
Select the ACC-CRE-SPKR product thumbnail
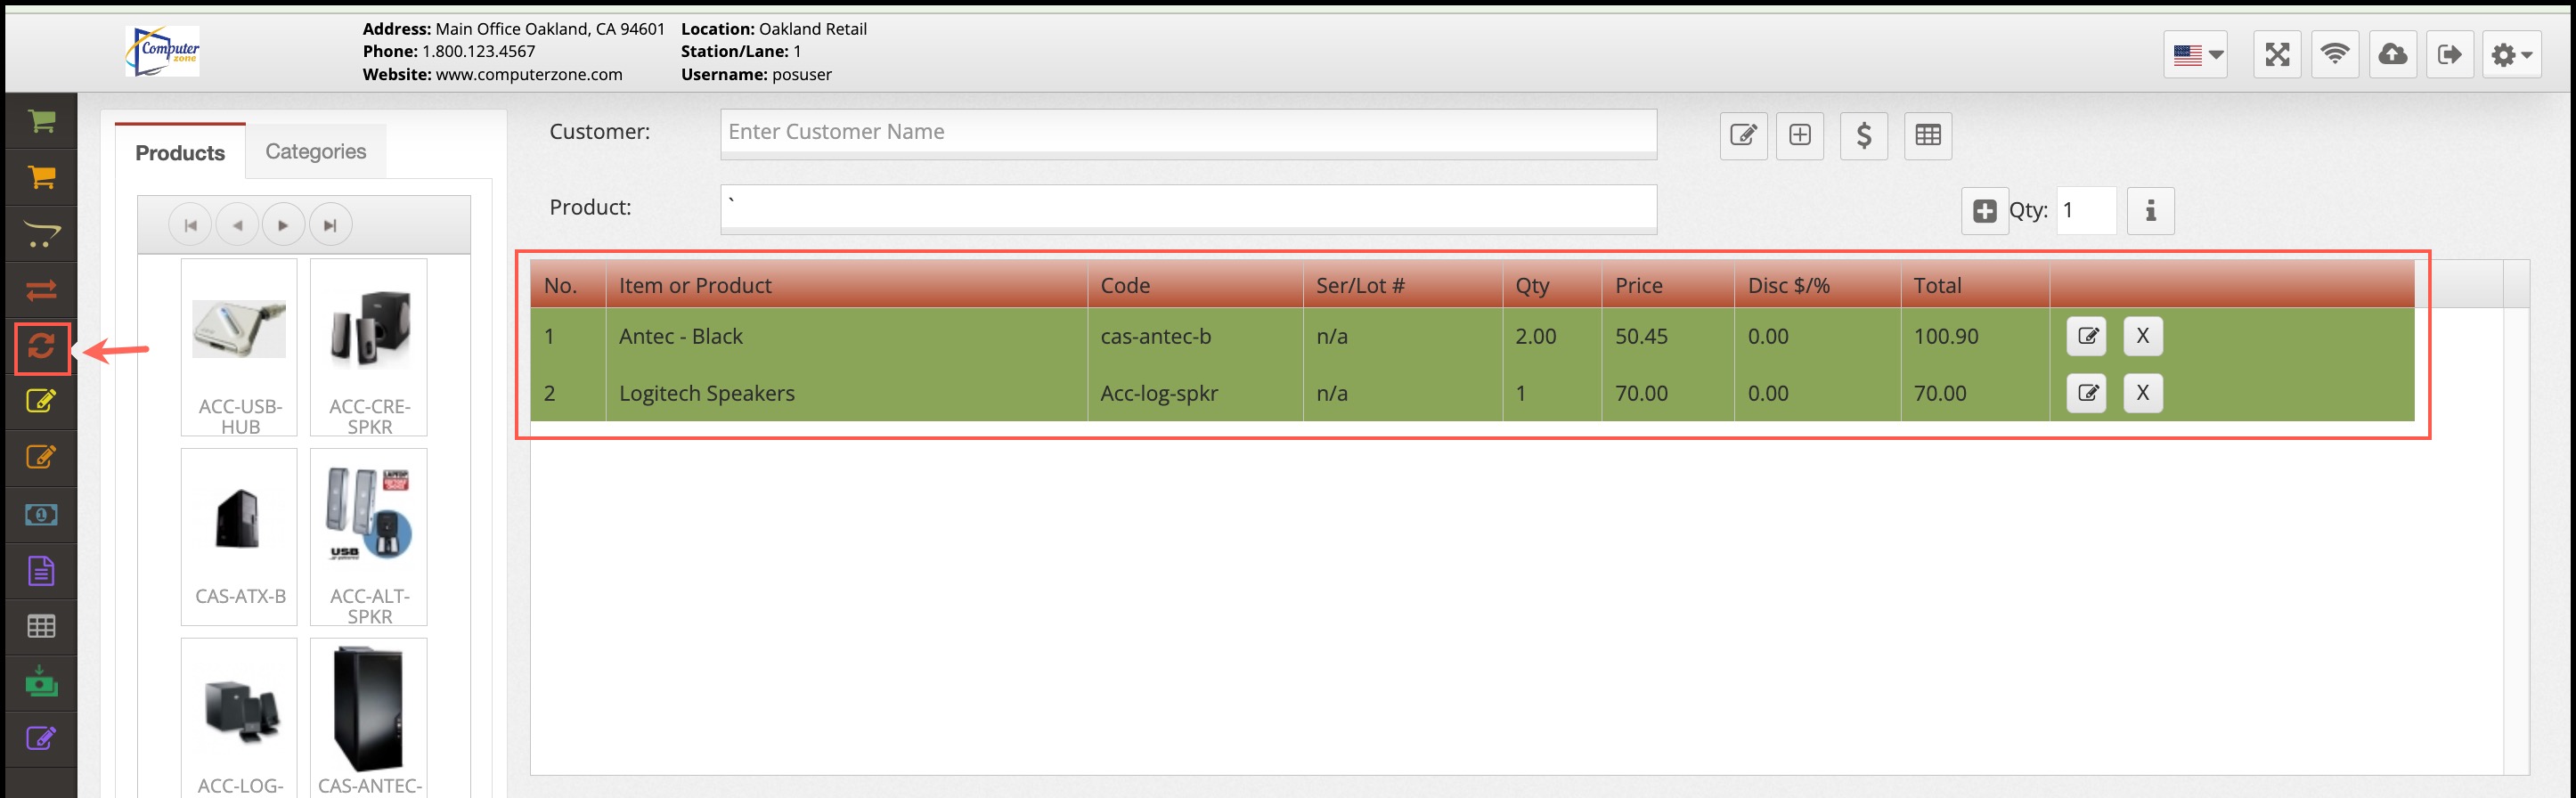click(x=369, y=347)
